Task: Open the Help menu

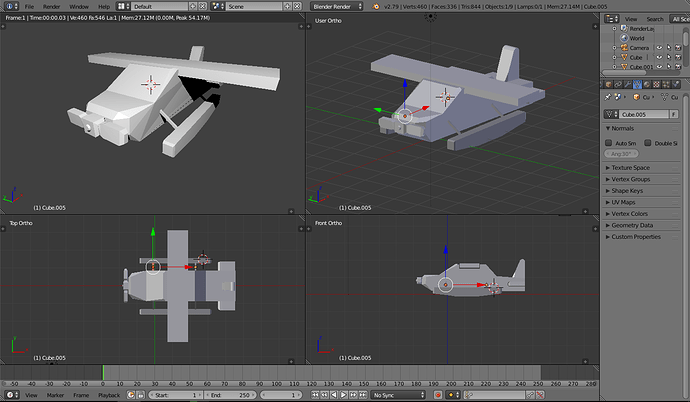Action: (x=104, y=7)
